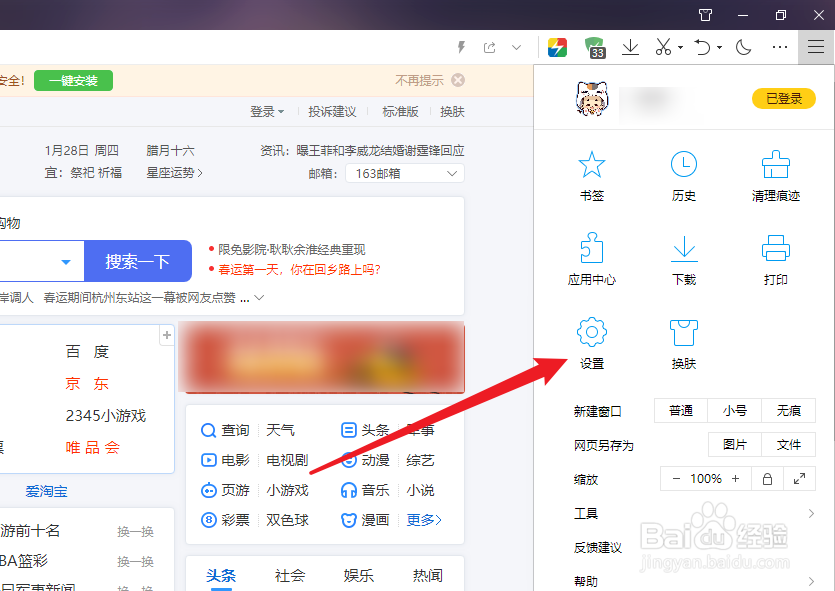Open the downloads arrow in toolbar
835x591 pixels.
tap(630, 47)
